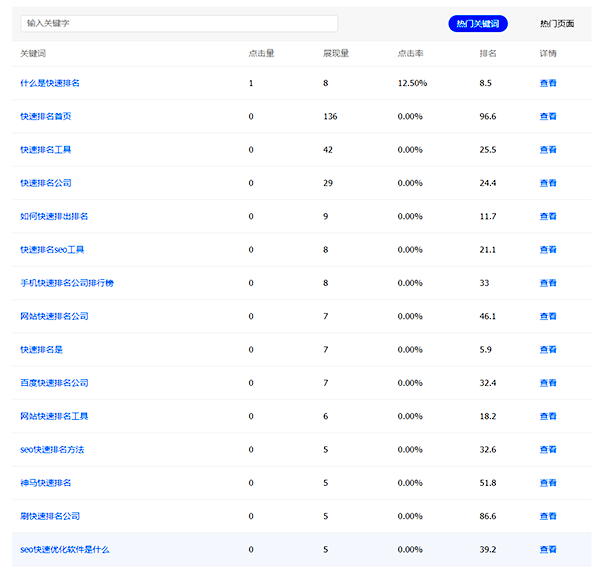Click 查看 for 百度快速排名公司

548,383
